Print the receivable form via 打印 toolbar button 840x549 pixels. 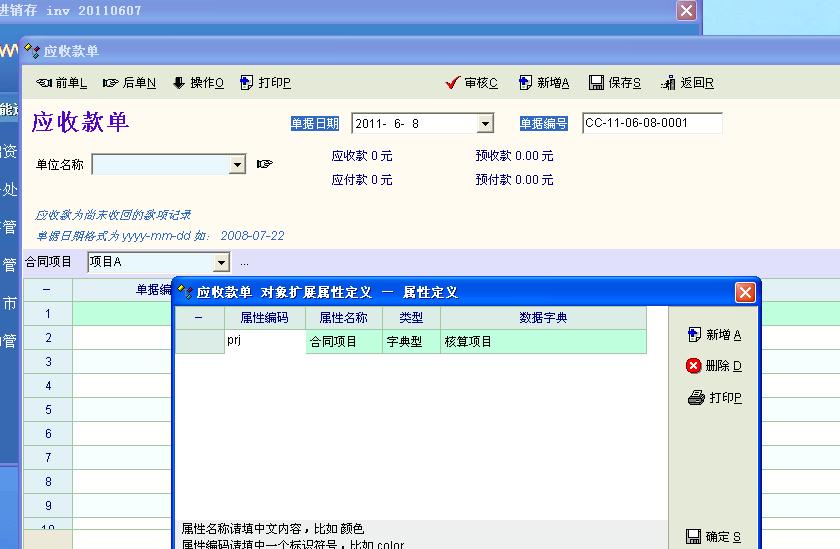265,83
